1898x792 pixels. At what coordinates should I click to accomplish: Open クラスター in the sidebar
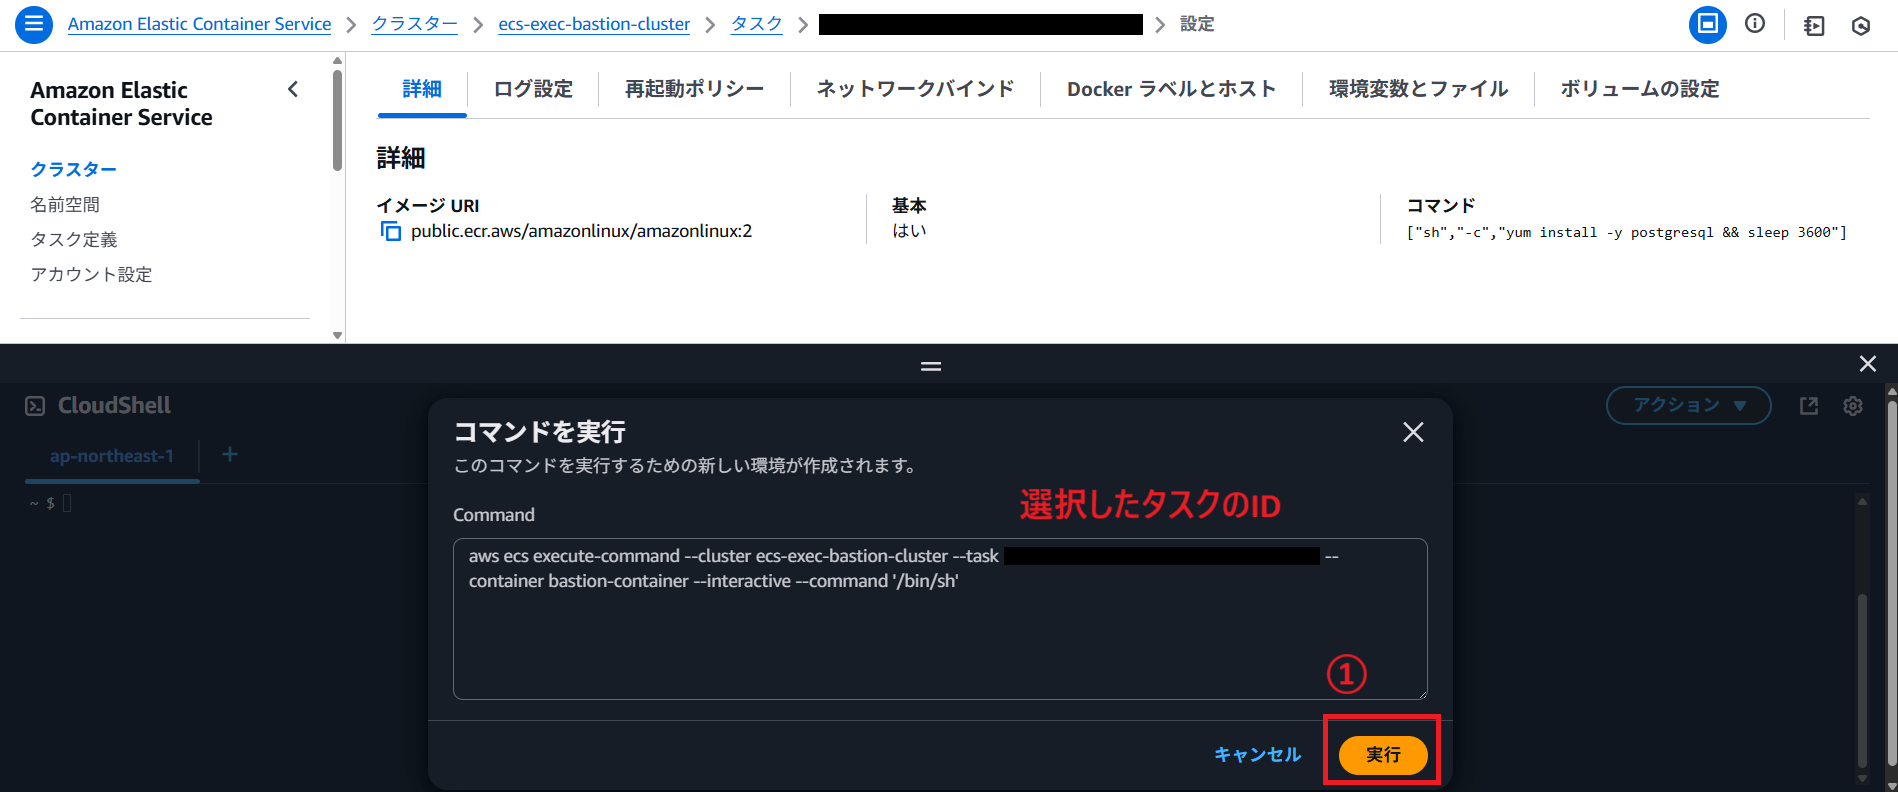[73, 169]
